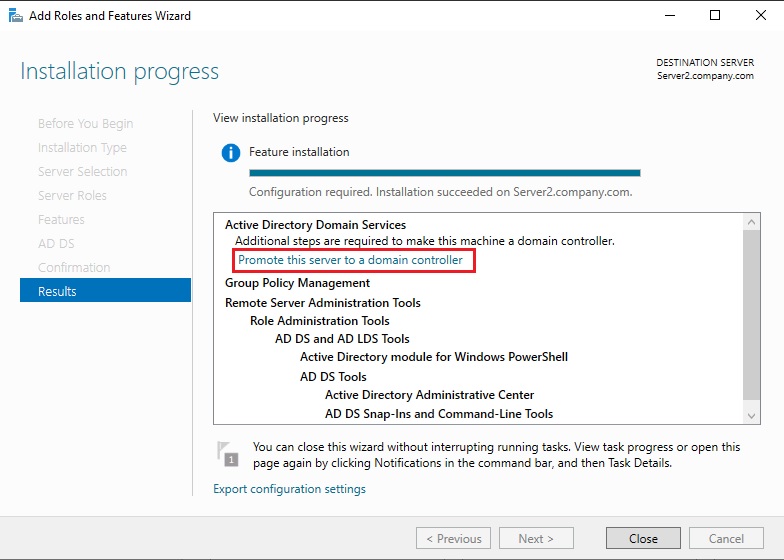Promote this server to a domain controller
This screenshot has height=560, width=784.
click(x=350, y=260)
